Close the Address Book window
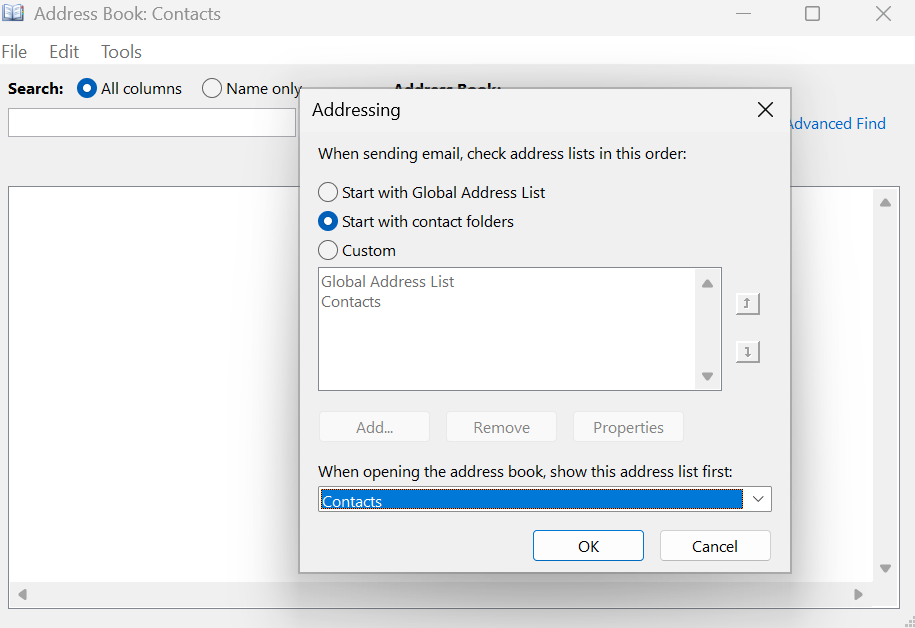The width and height of the screenshot is (915, 628). pos(883,13)
